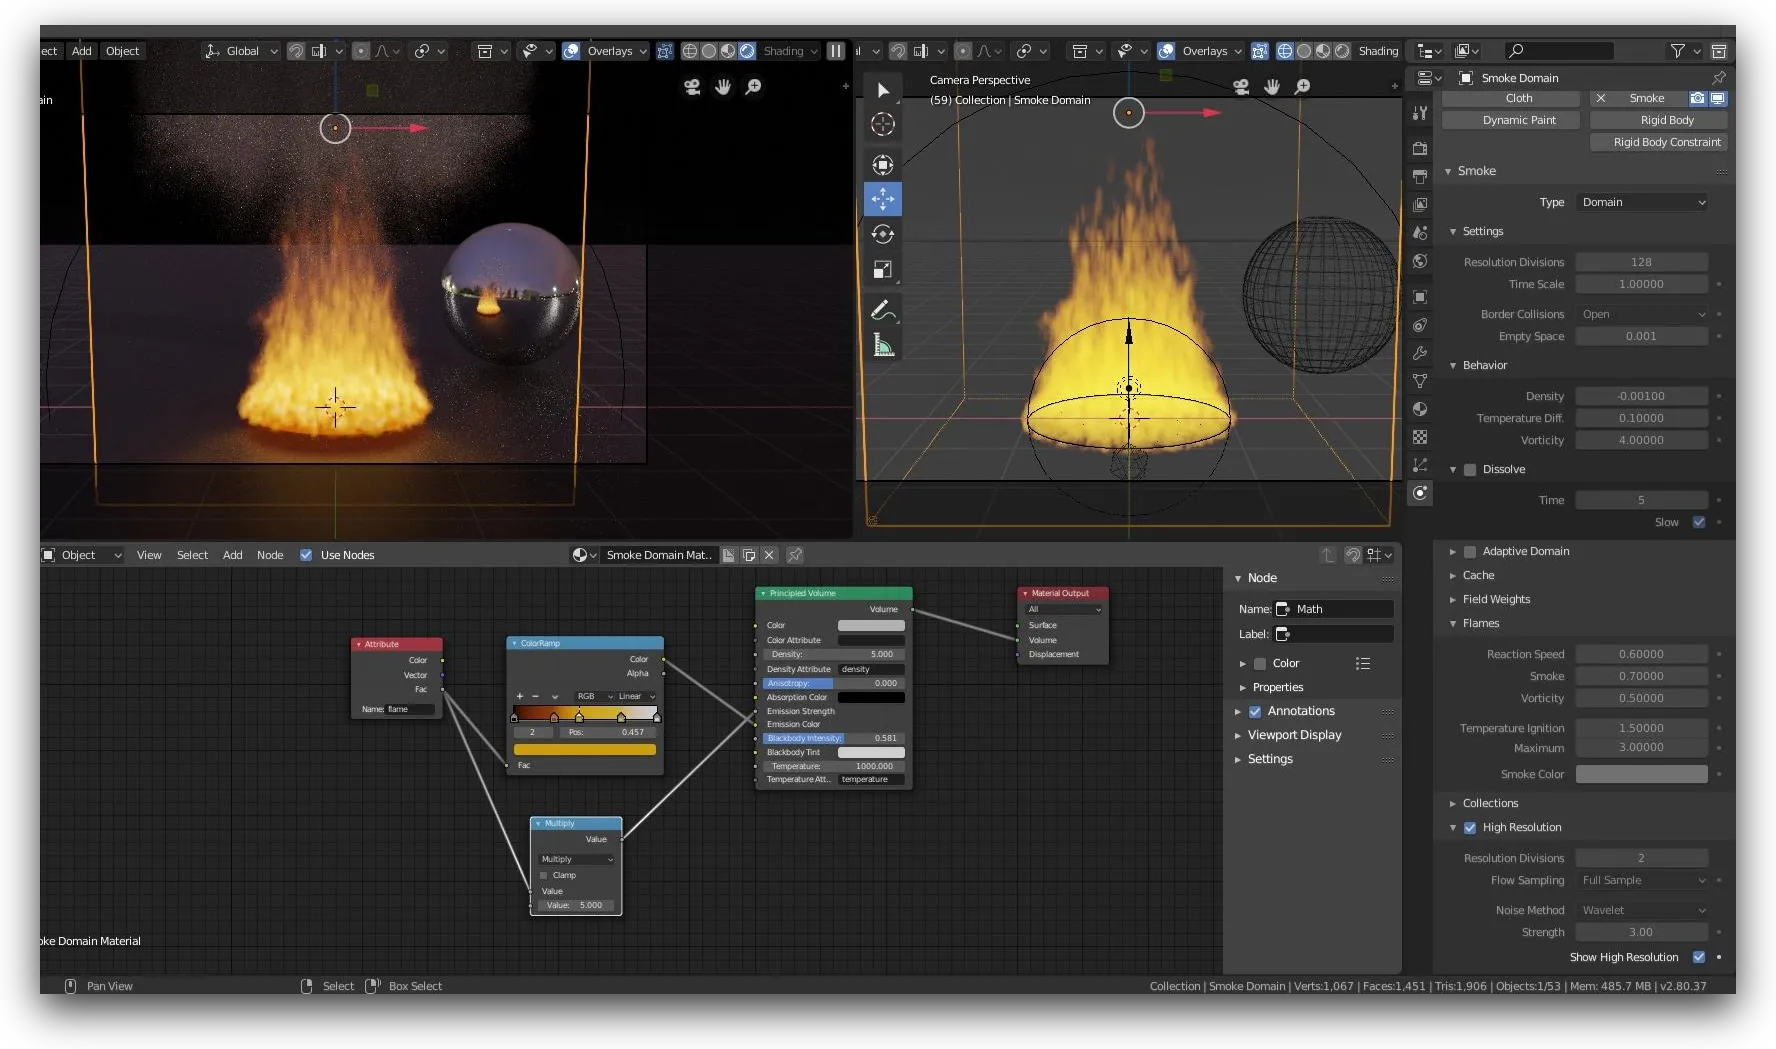Click the camera view icon in right viewport

click(1241, 87)
